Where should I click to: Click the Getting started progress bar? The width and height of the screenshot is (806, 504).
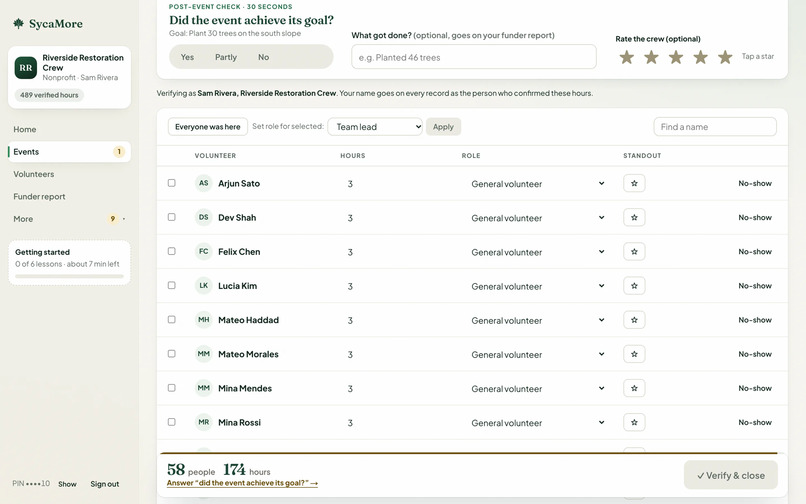click(69, 276)
